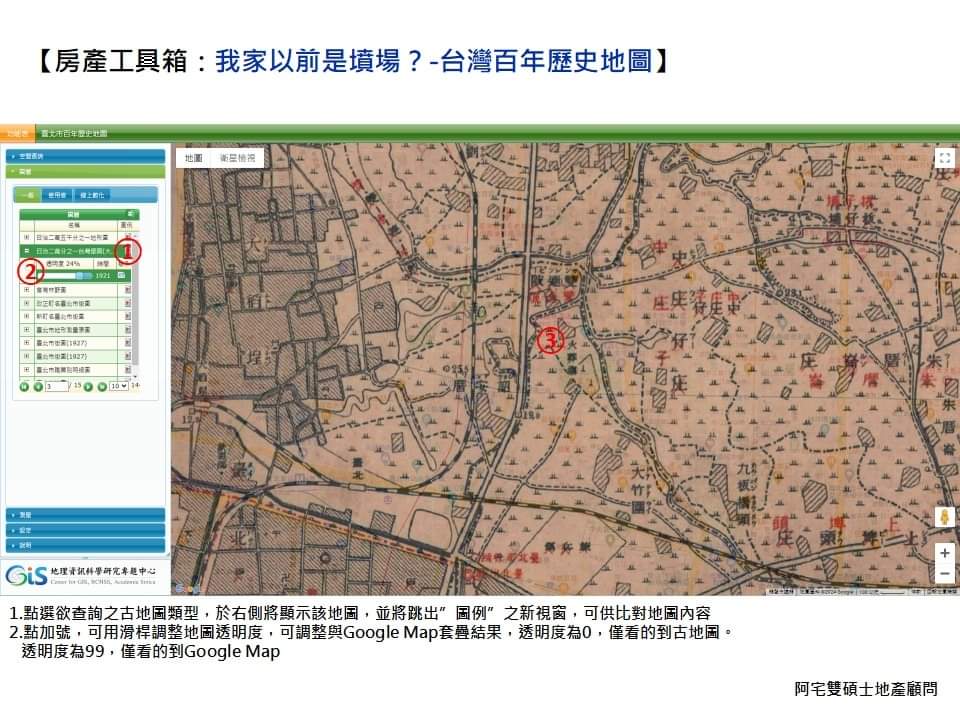This screenshot has height=720, width=960.
Task: Zoom in on the map
Action: (x=945, y=553)
